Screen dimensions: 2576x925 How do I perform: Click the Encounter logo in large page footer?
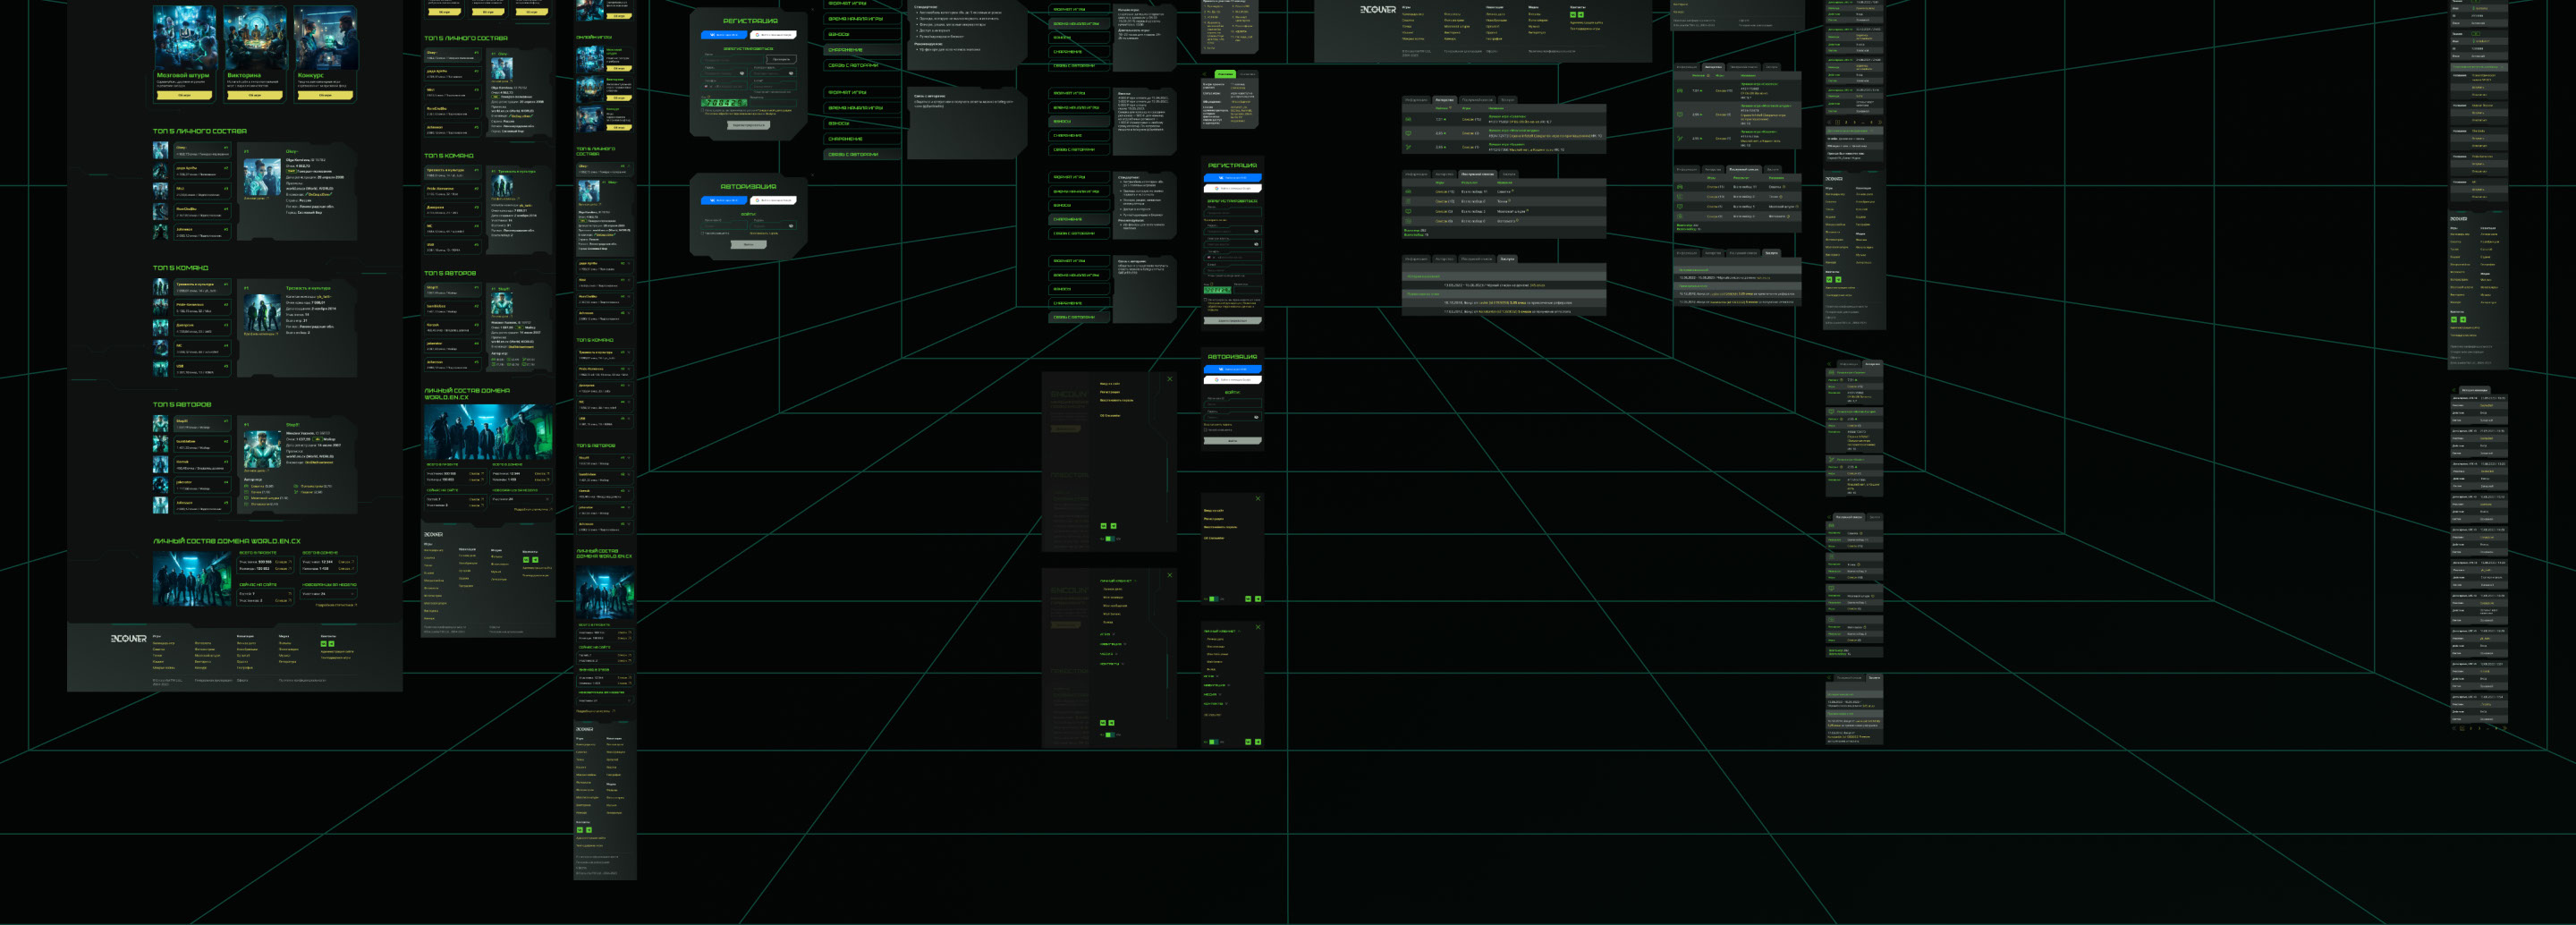[x=128, y=639]
